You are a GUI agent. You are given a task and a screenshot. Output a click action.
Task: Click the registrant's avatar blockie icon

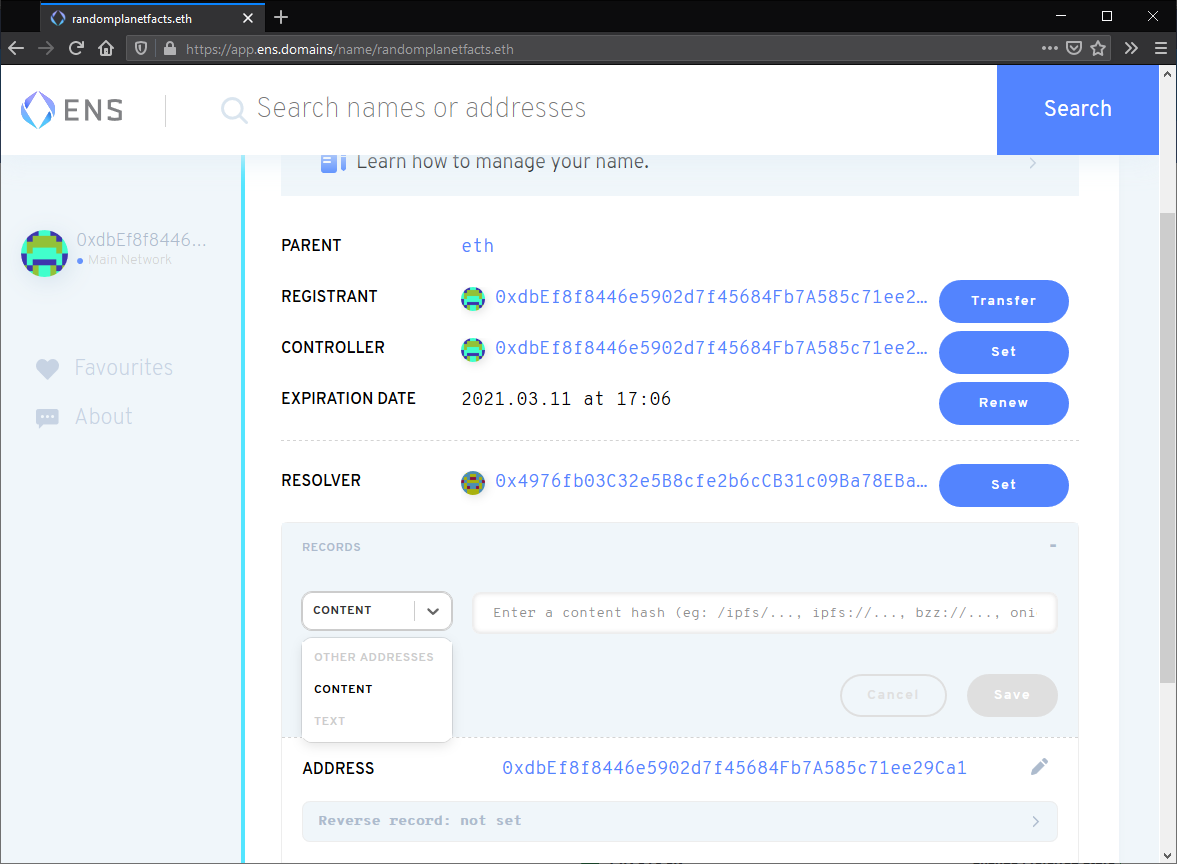coord(473,298)
